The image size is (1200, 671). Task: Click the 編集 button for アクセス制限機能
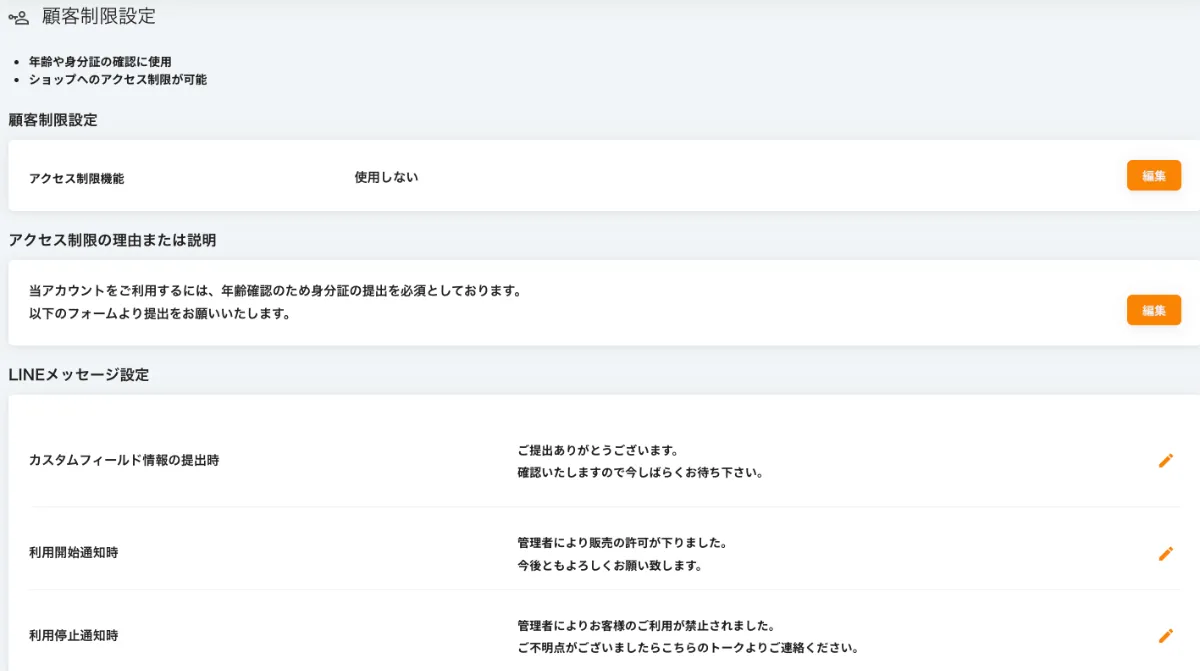pos(1154,175)
